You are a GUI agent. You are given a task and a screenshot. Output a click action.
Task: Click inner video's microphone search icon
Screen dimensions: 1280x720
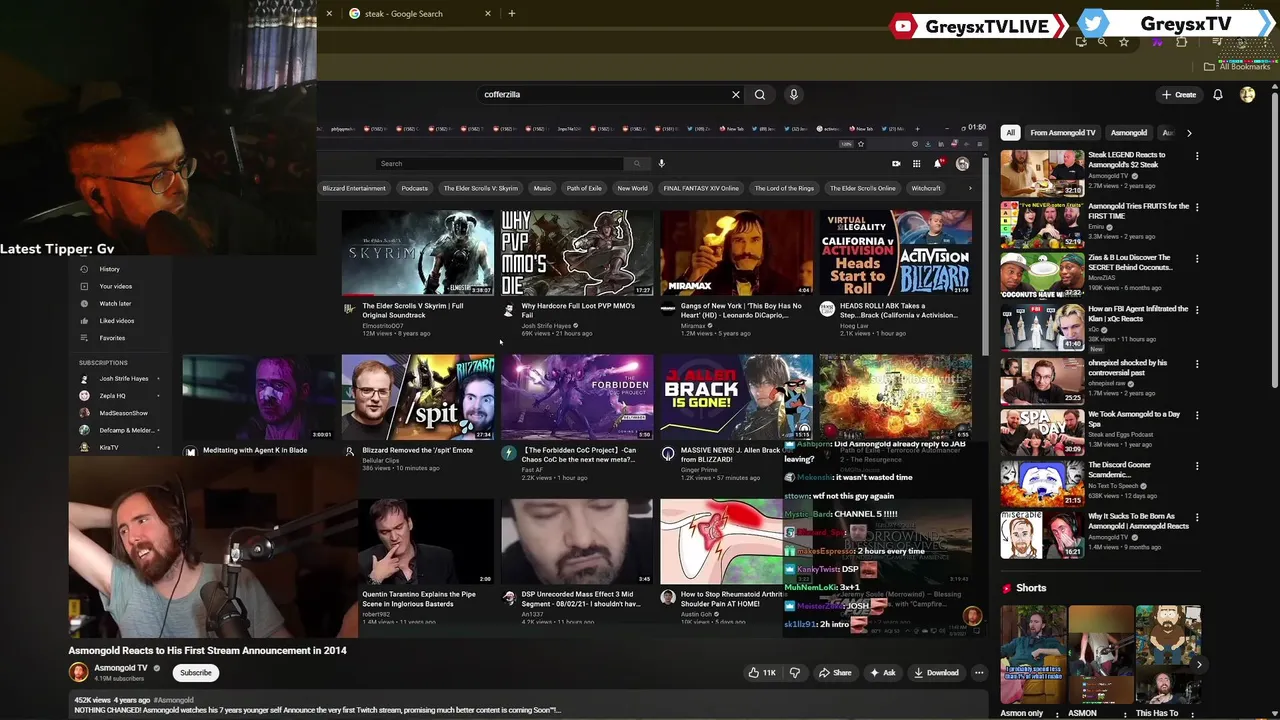(661, 163)
